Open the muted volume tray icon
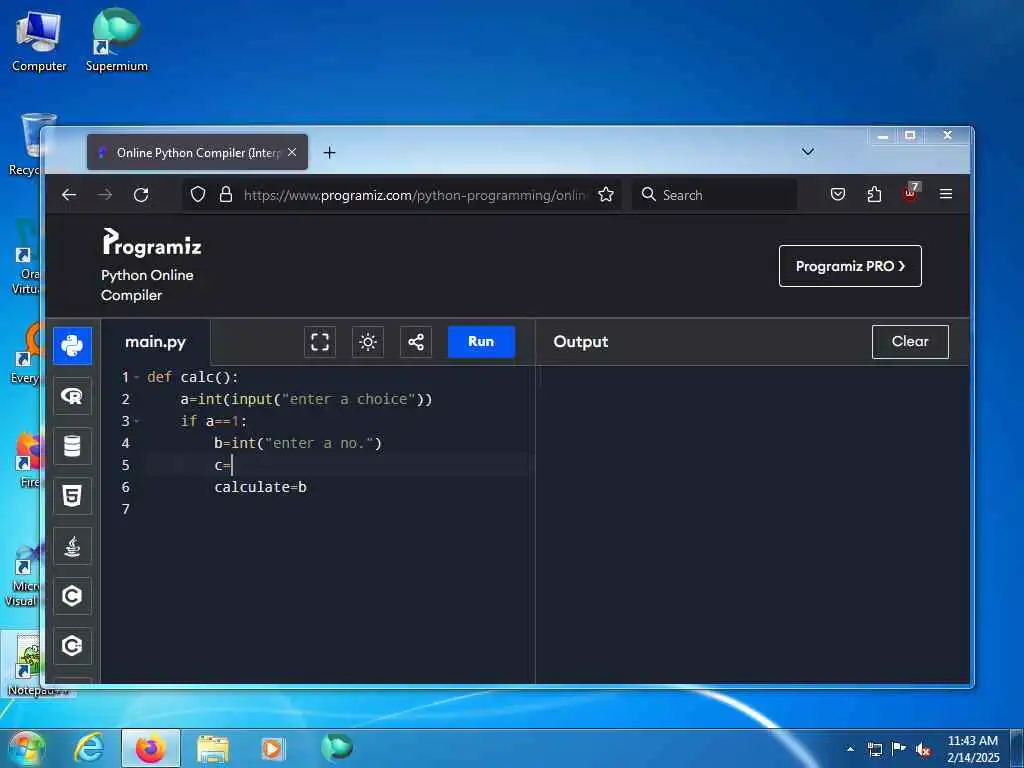The height and width of the screenshot is (768, 1024). [x=923, y=750]
